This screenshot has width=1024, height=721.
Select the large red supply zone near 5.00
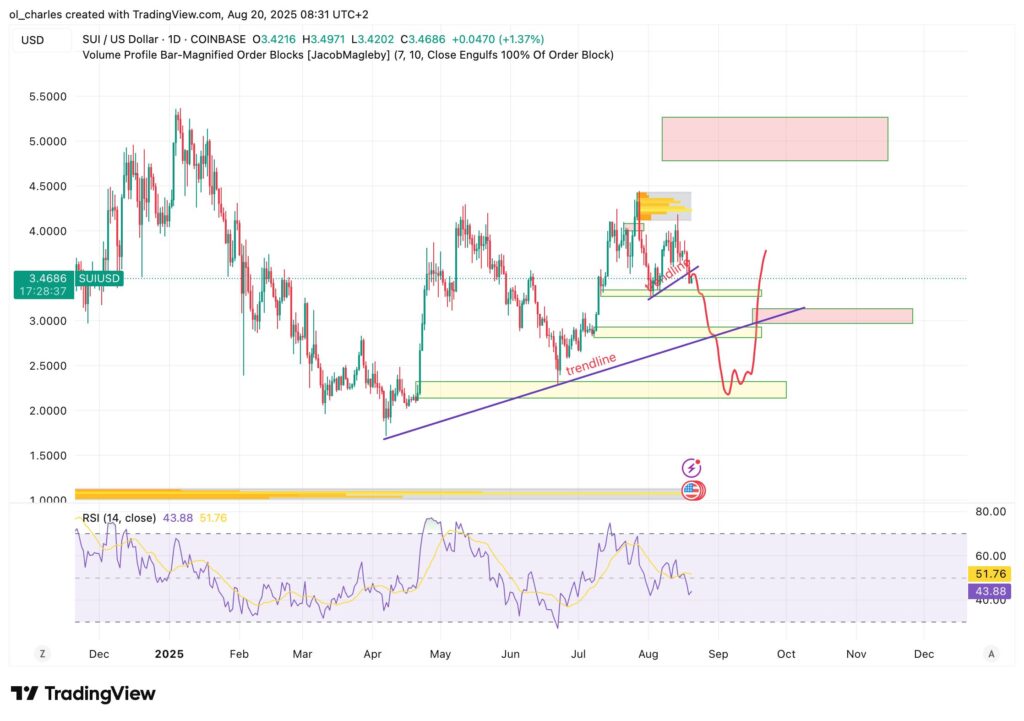(x=774, y=139)
